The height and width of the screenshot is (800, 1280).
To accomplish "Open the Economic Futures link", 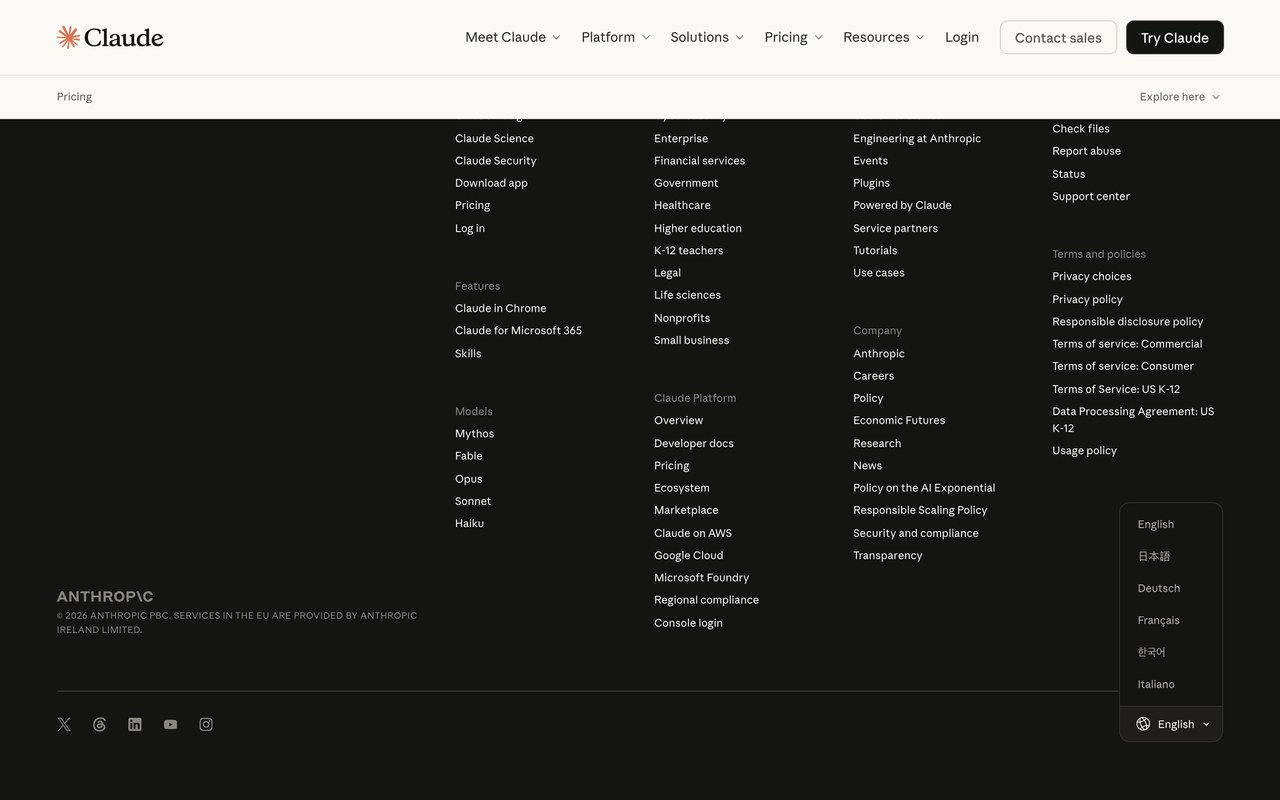I will click(899, 420).
